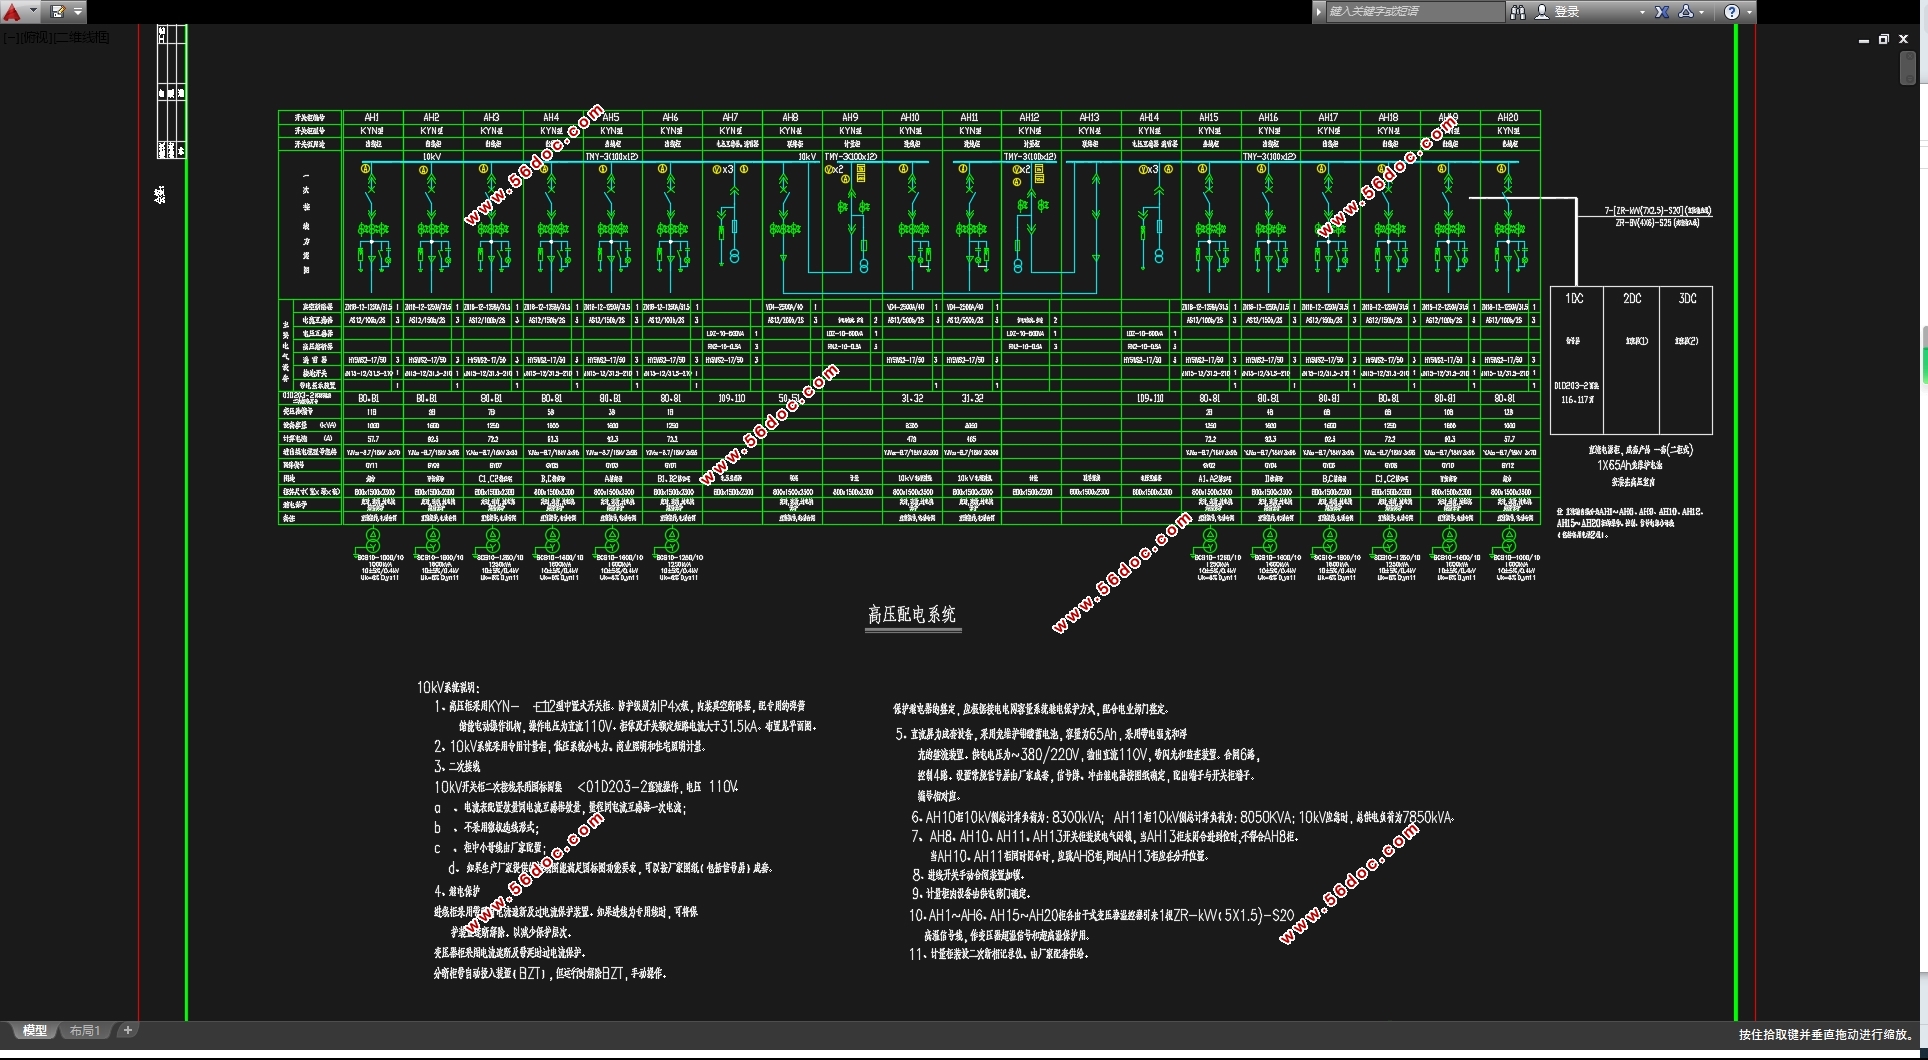
Task: Select the 高压配电系统 drawing title
Action: pos(912,614)
